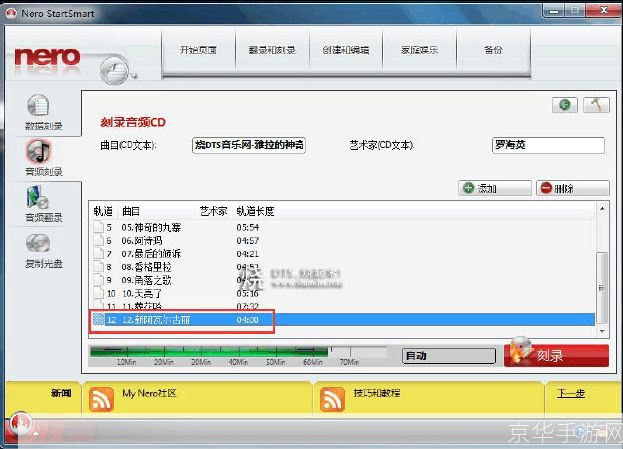
Task: Click the track list scrollbar thumb
Action: 602,288
